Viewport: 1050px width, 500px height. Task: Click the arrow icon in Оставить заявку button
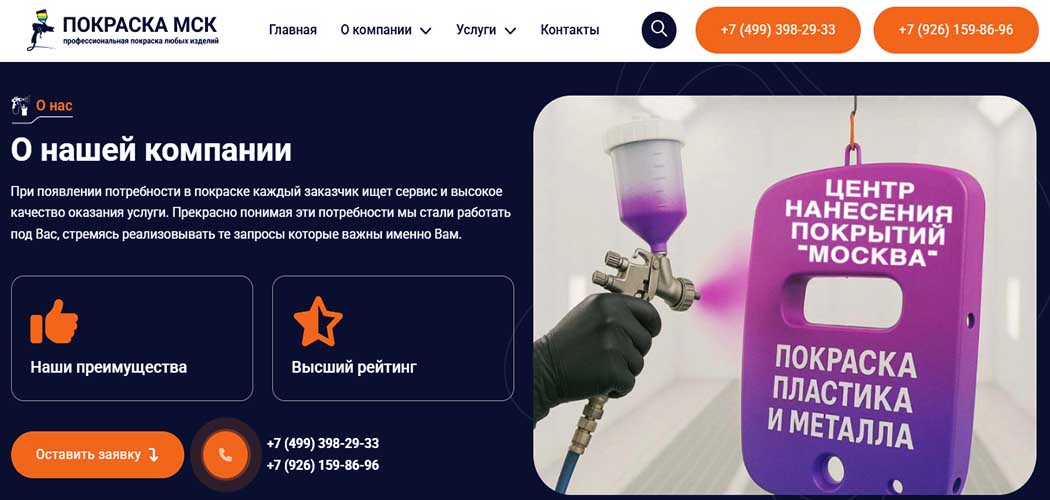(153, 454)
